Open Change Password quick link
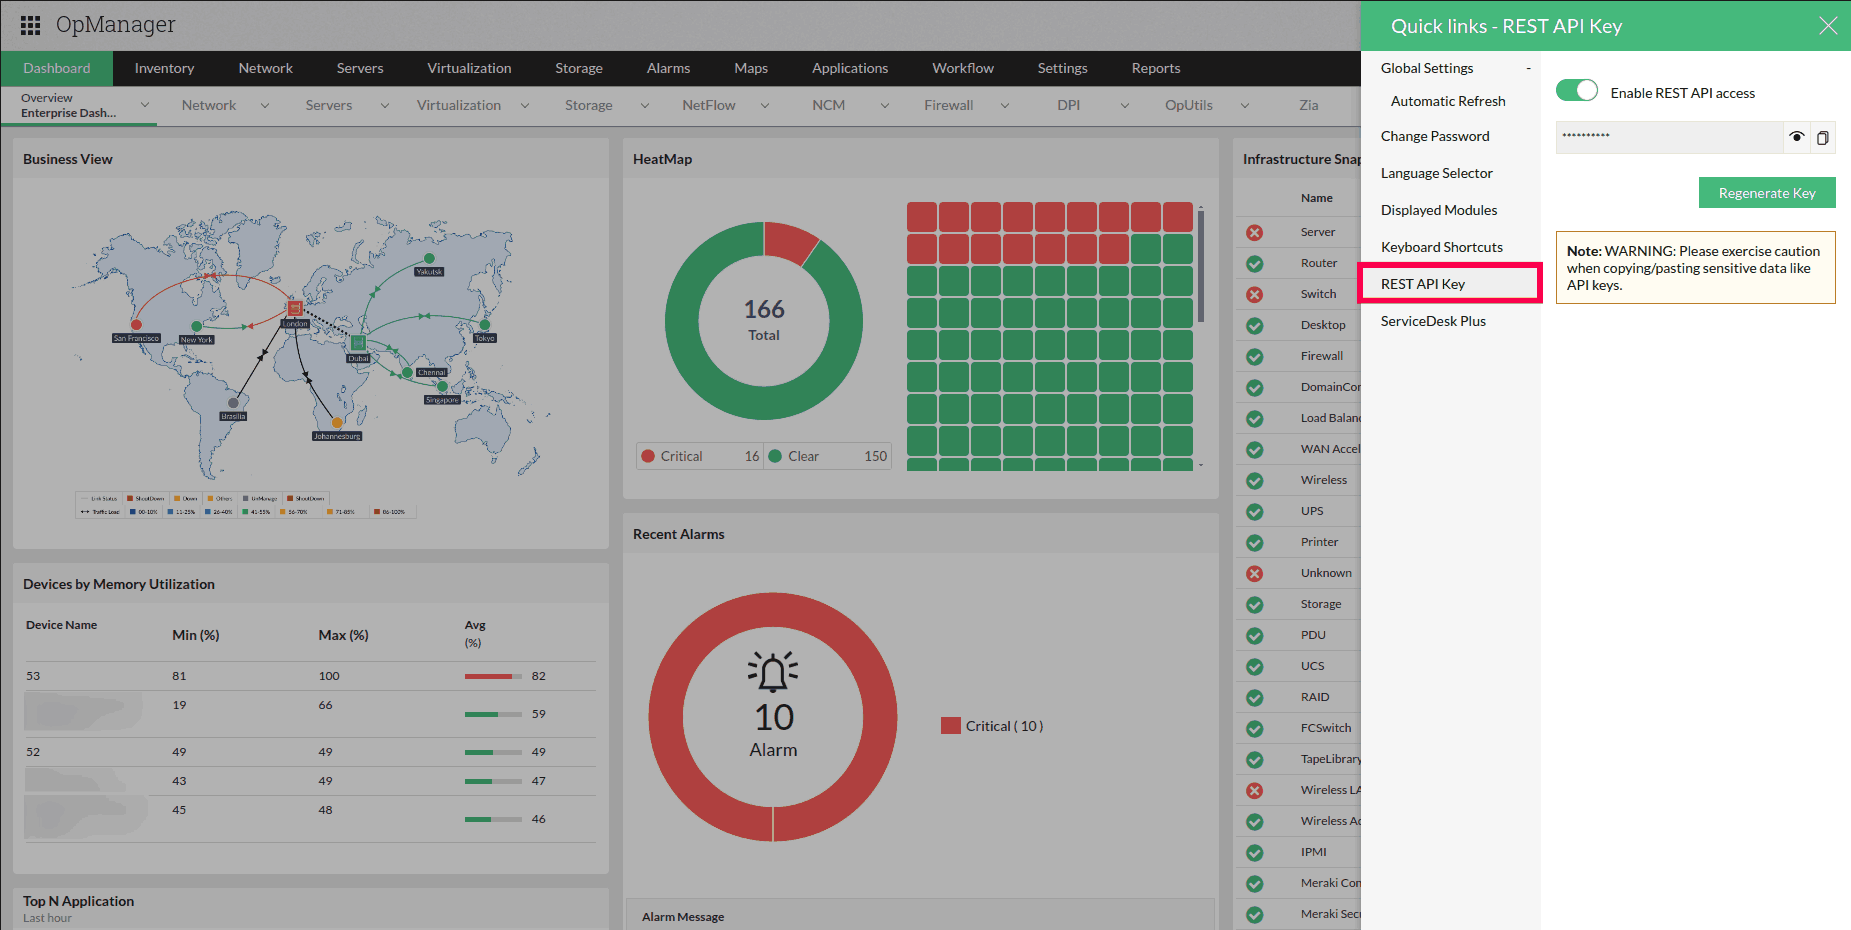 coord(1435,136)
